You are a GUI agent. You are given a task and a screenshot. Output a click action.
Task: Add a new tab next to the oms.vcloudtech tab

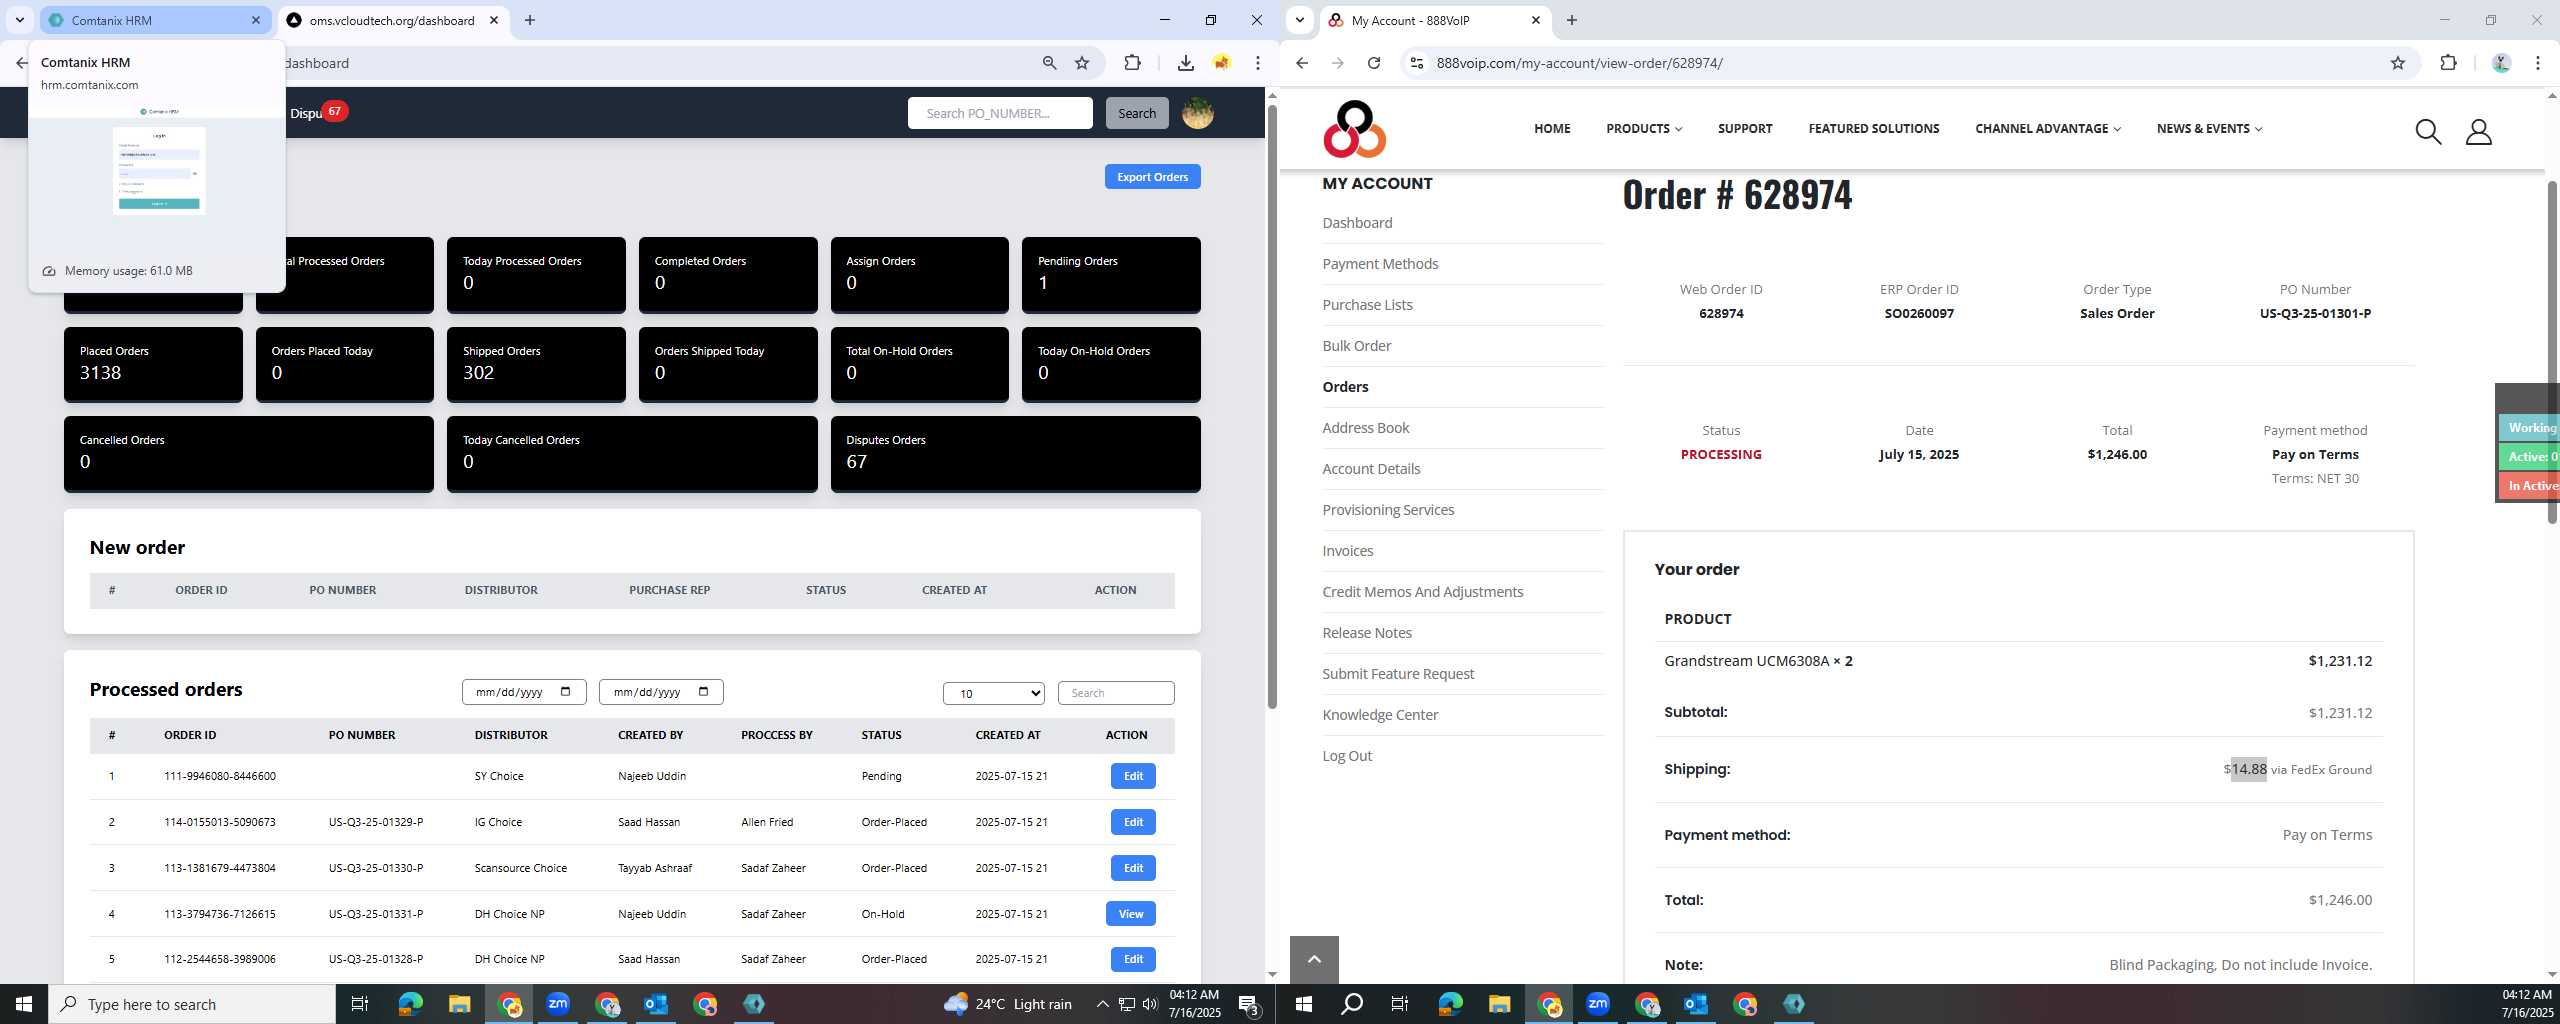[x=530, y=20]
